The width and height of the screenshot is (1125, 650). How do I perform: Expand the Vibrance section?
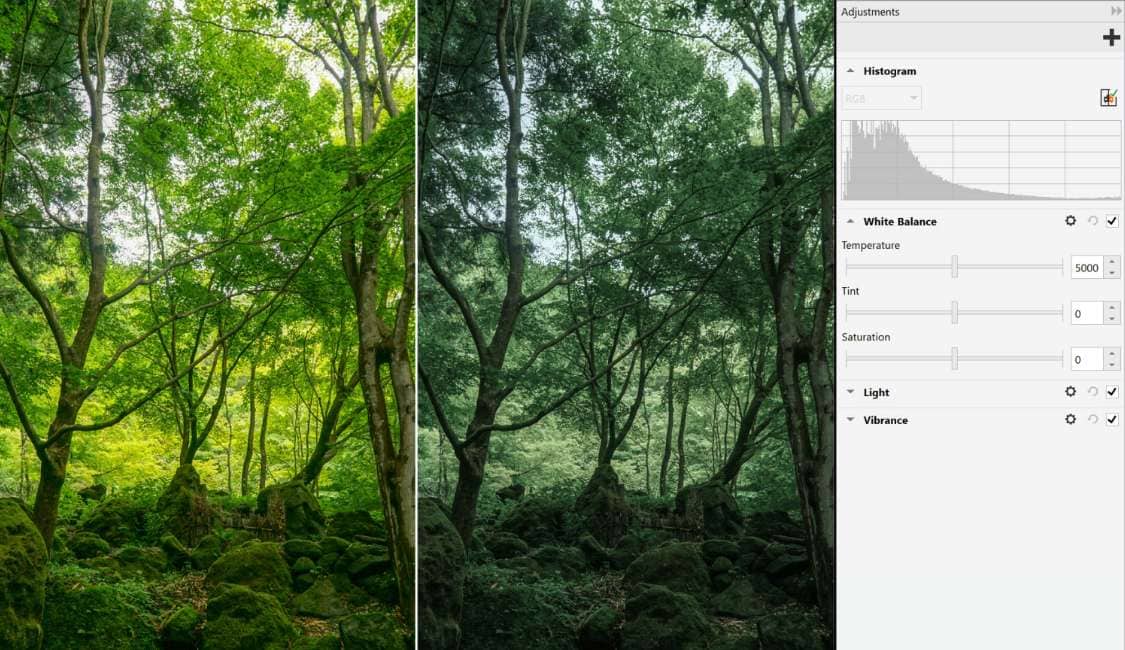click(850, 420)
